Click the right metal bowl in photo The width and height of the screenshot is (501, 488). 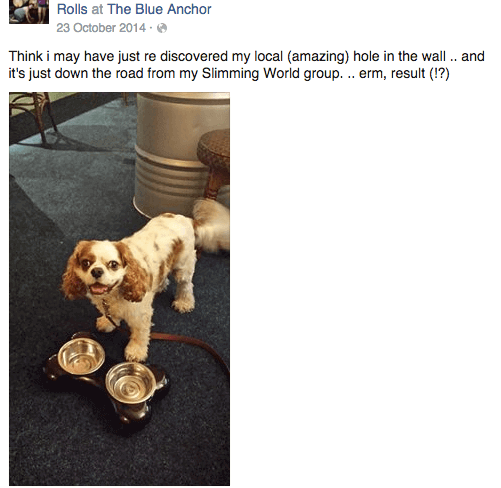click(131, 383)
